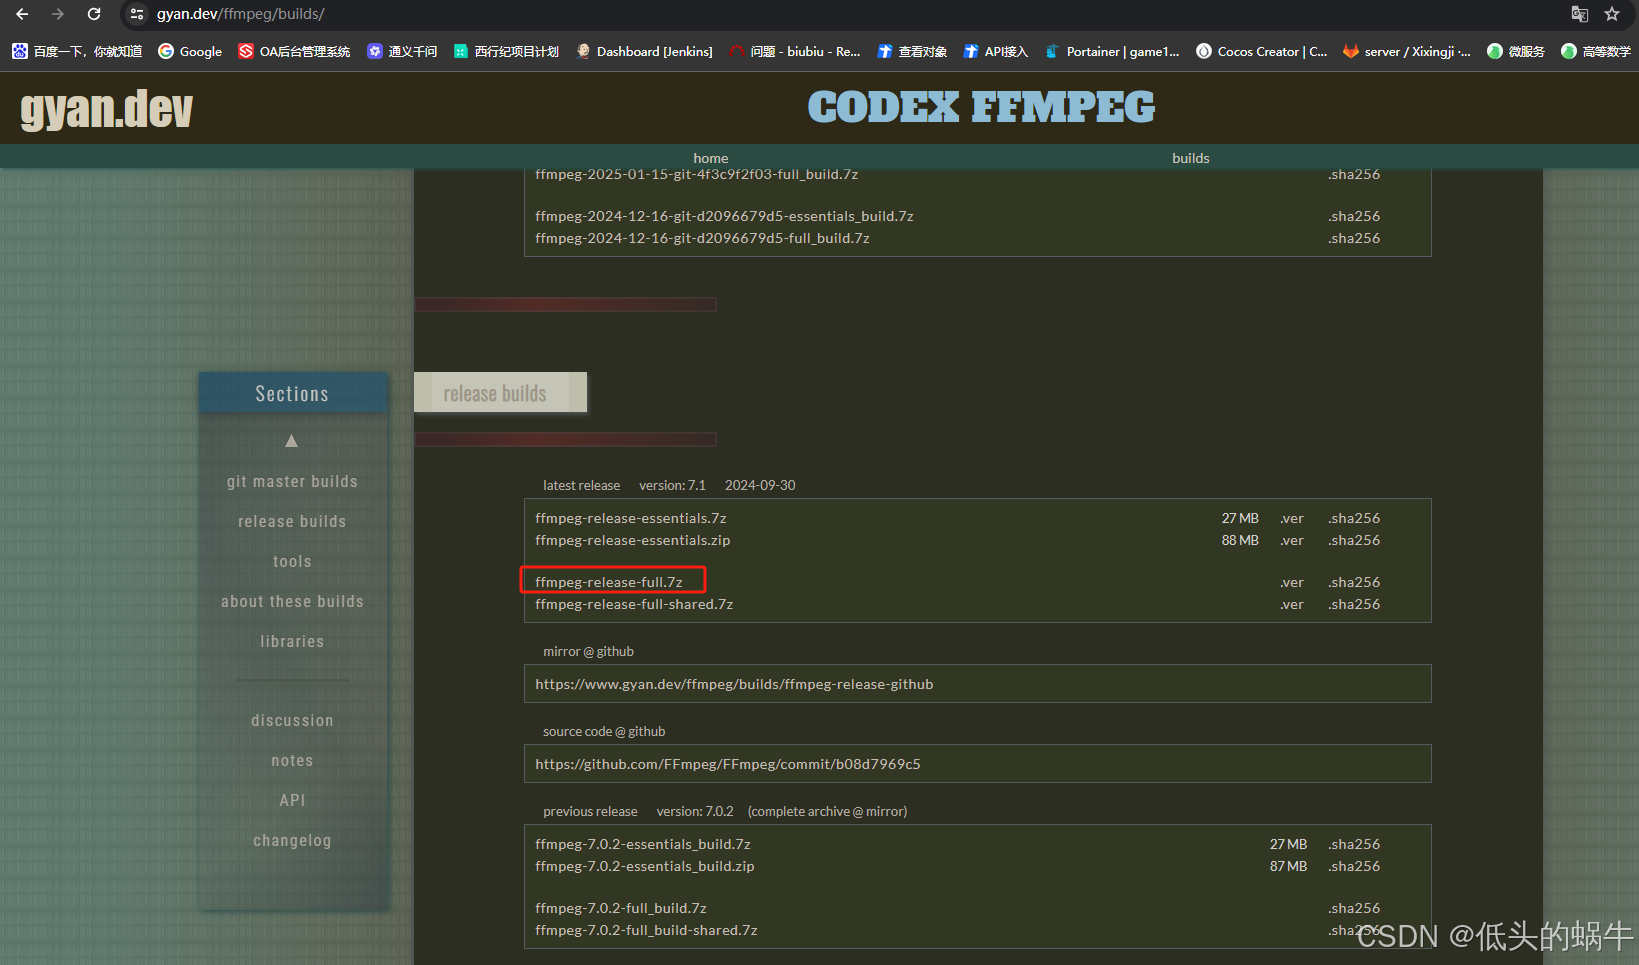Download ffmpeg-2024-12-16-git-d2096679d5-essentials_build.7z
The width and height of the screenshot is (1639, 965).
click(x=724, y=216)
